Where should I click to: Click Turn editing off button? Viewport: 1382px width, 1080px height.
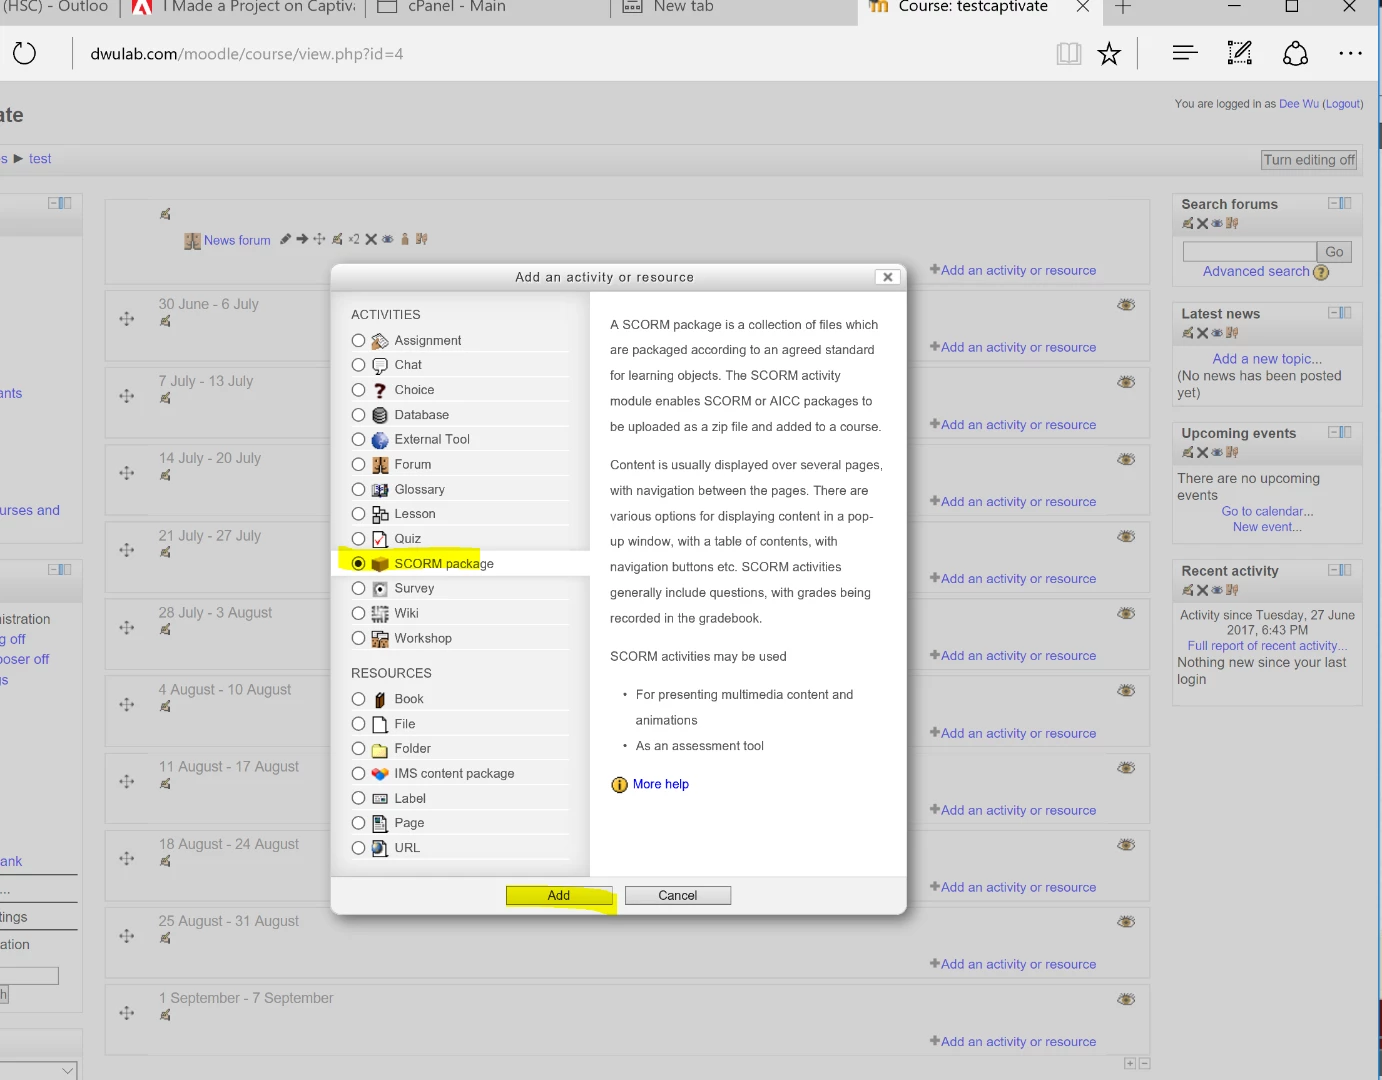click(1309, 160)
